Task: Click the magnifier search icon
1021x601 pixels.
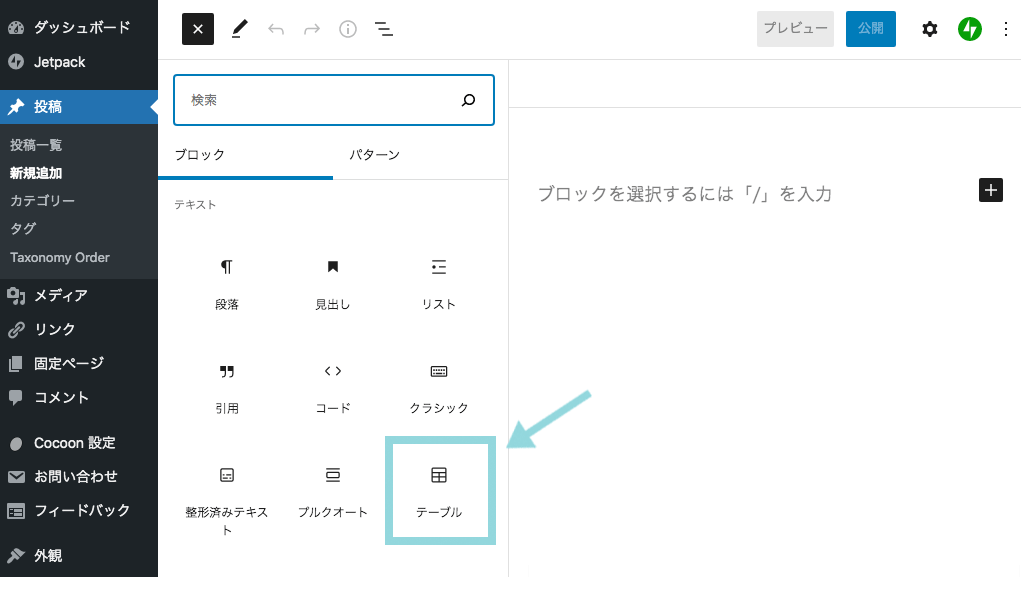Action: pyautogui.click(x=468, y=100)
